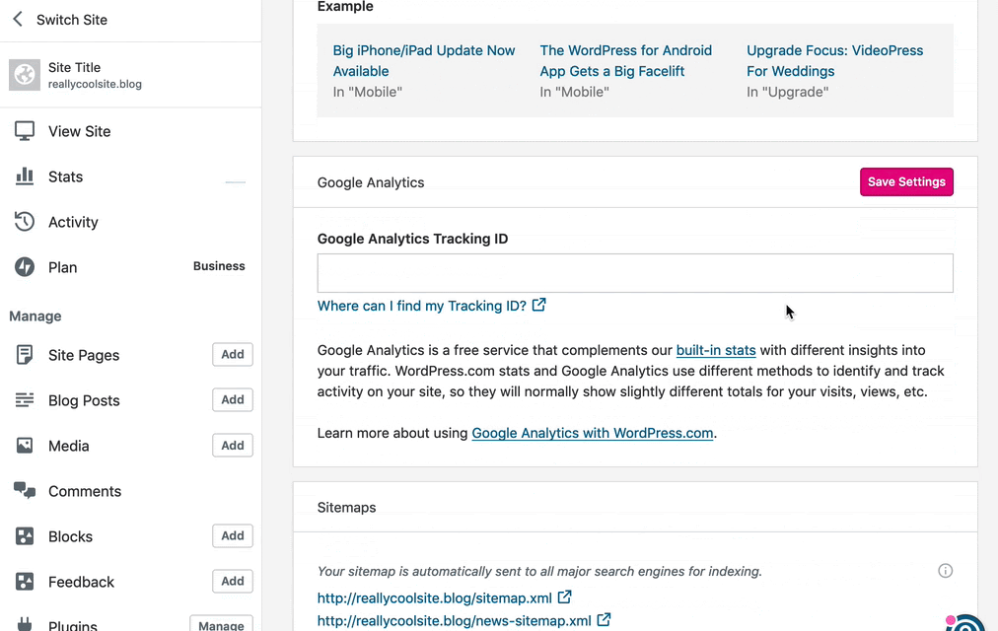Open 'Where can I find my Tracking ID?'
This screenshot has width=998, height=631.
coord(421,306)
